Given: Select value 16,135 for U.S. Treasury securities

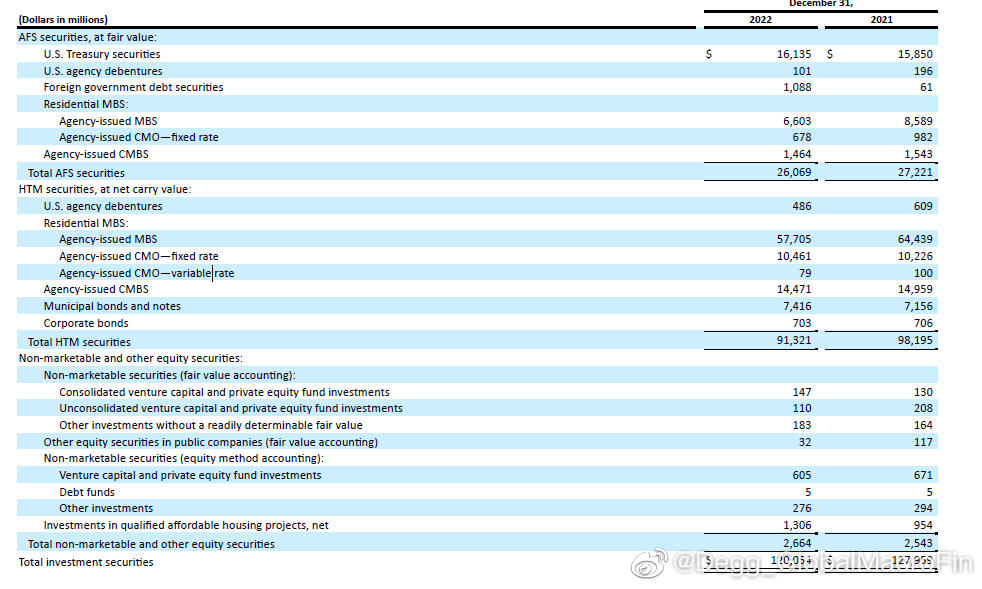Looking at the screenshot, I should pyautogui.click(x=793, y=54).
